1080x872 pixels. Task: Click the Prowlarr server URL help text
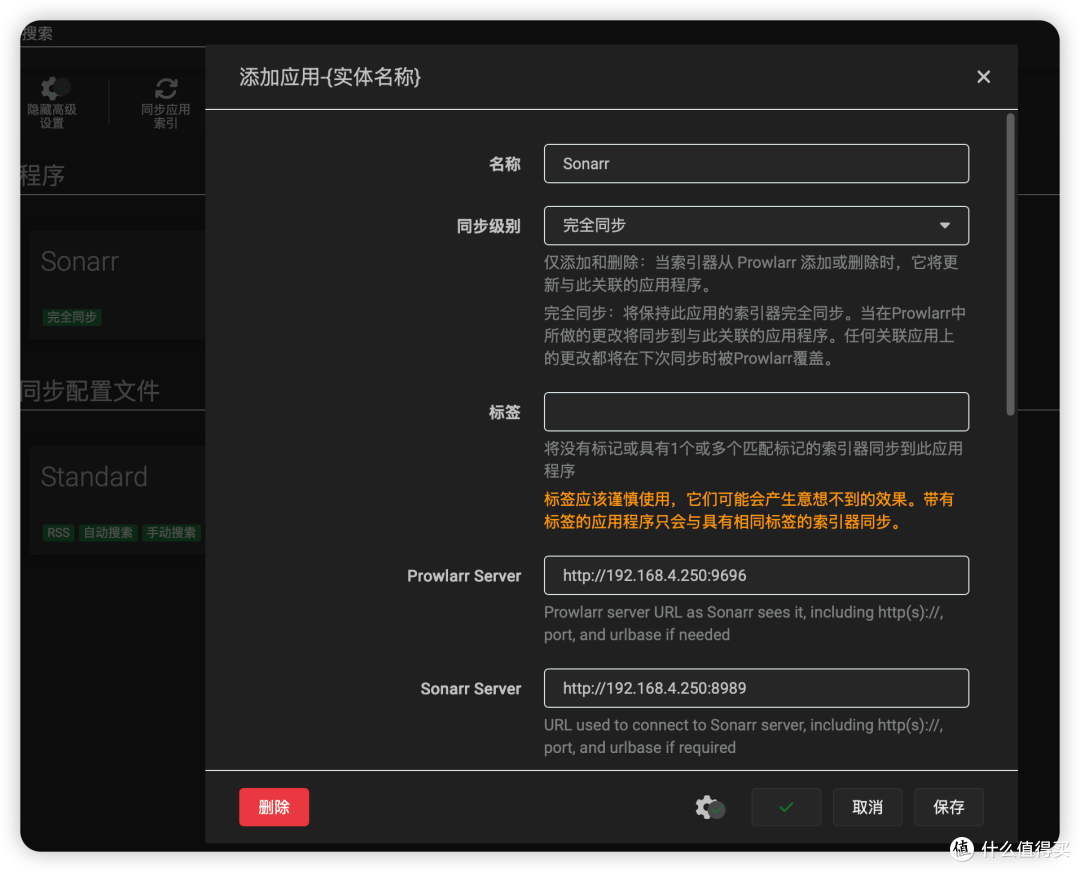coord(744,623)
